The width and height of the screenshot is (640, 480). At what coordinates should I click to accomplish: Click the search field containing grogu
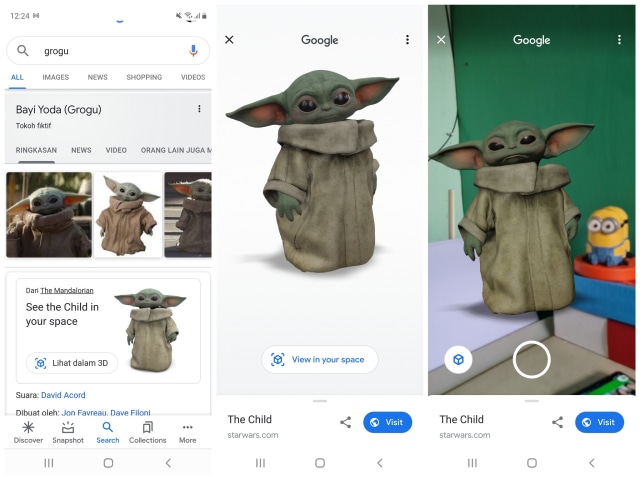(x=108, y=51)
